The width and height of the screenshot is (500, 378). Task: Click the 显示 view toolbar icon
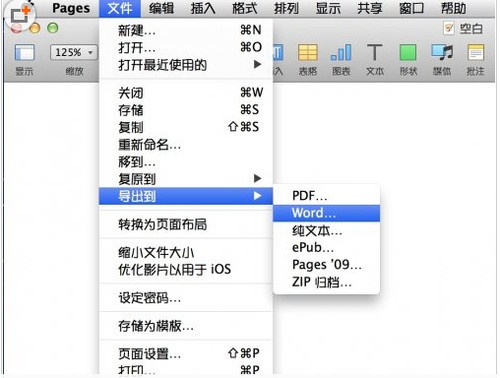pos(24,53)
